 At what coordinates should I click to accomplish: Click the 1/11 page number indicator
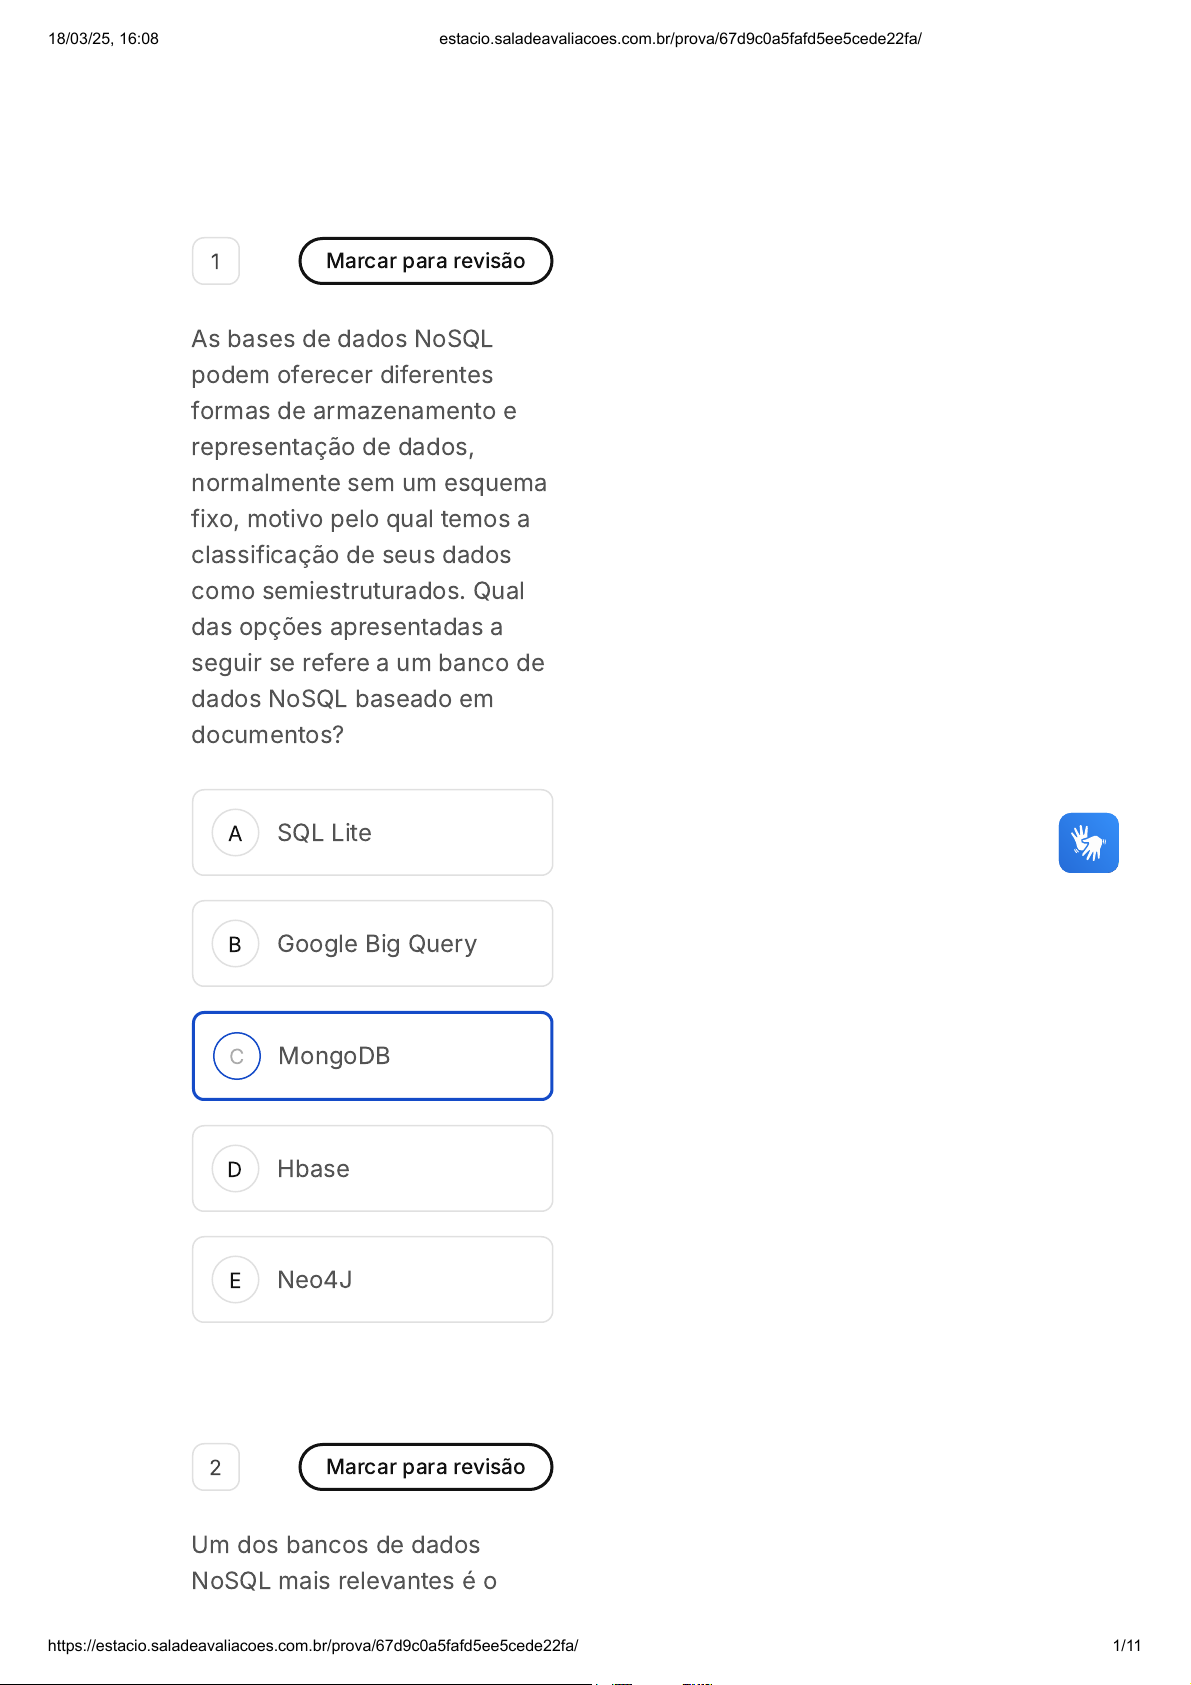click(1126, 1645)
